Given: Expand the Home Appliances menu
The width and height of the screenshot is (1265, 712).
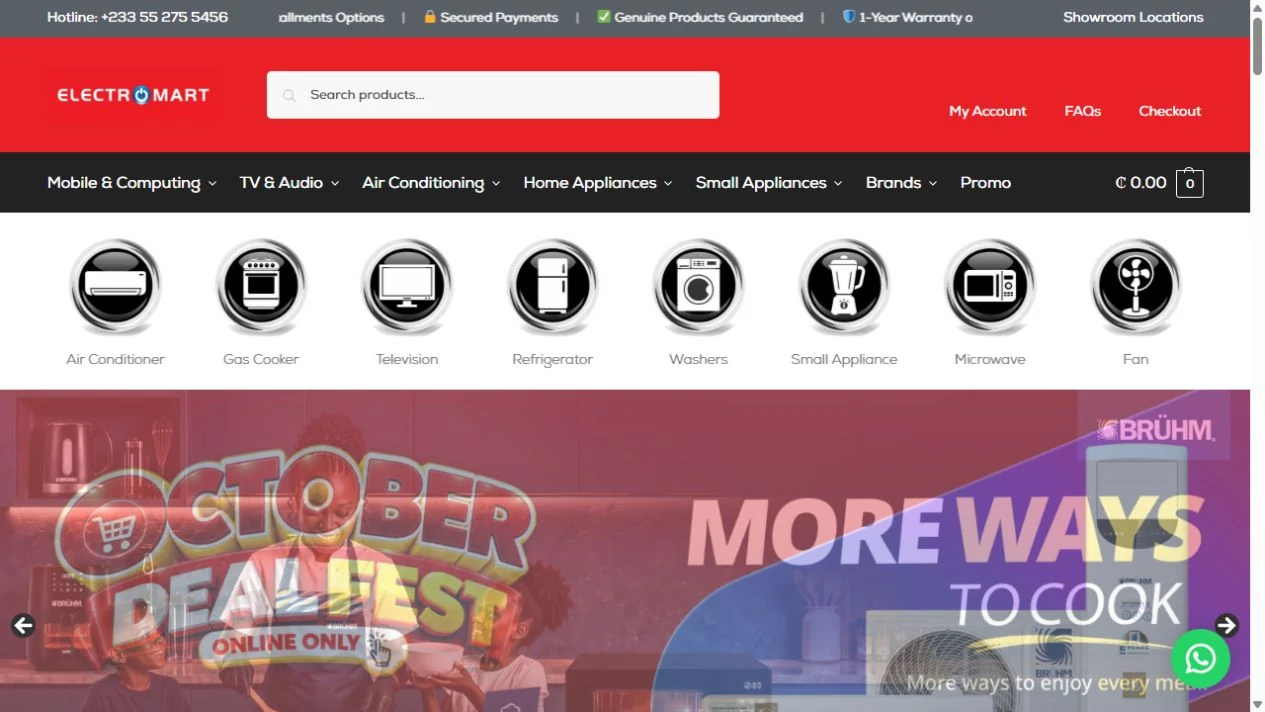Looking at the screenshot, I should 598,183.
